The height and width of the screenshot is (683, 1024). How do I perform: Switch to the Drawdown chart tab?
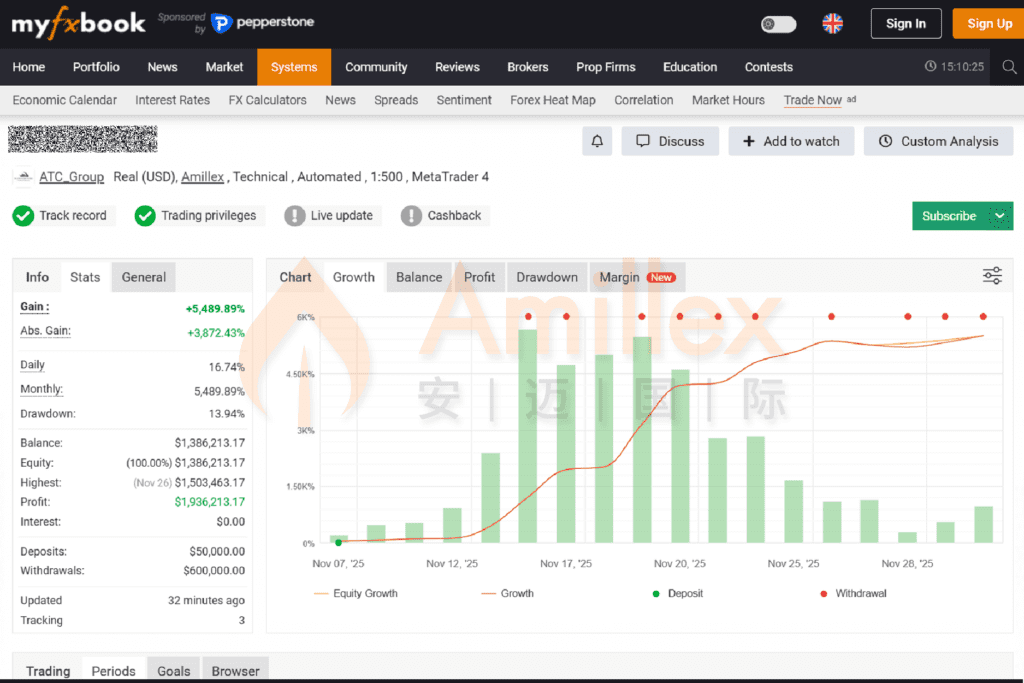[547, 277]
